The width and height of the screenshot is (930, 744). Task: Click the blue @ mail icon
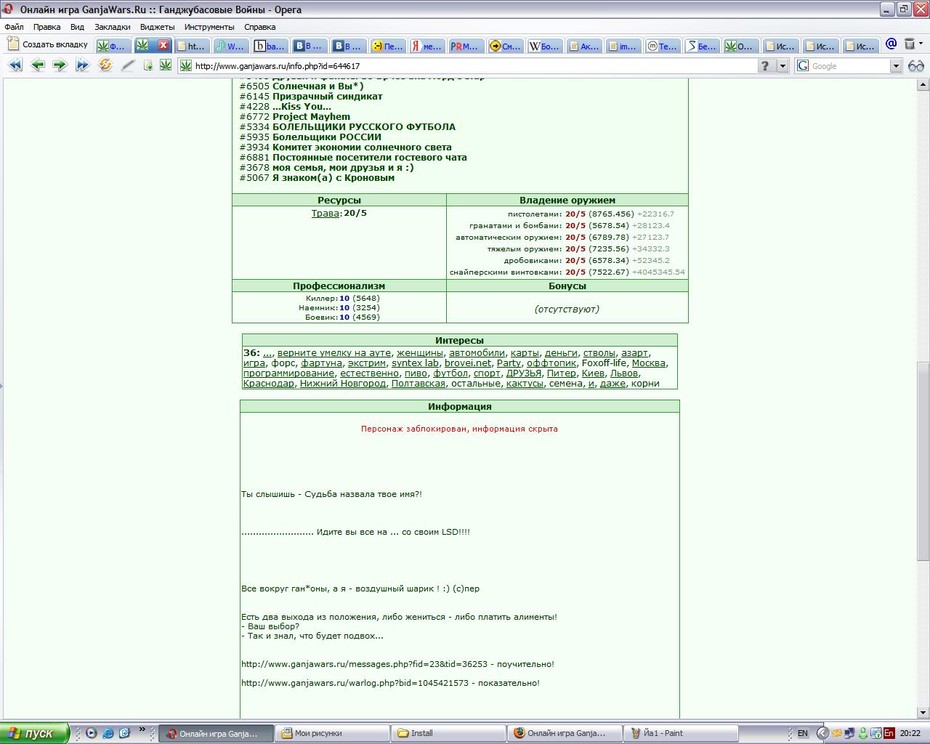[x=891, y=44]
